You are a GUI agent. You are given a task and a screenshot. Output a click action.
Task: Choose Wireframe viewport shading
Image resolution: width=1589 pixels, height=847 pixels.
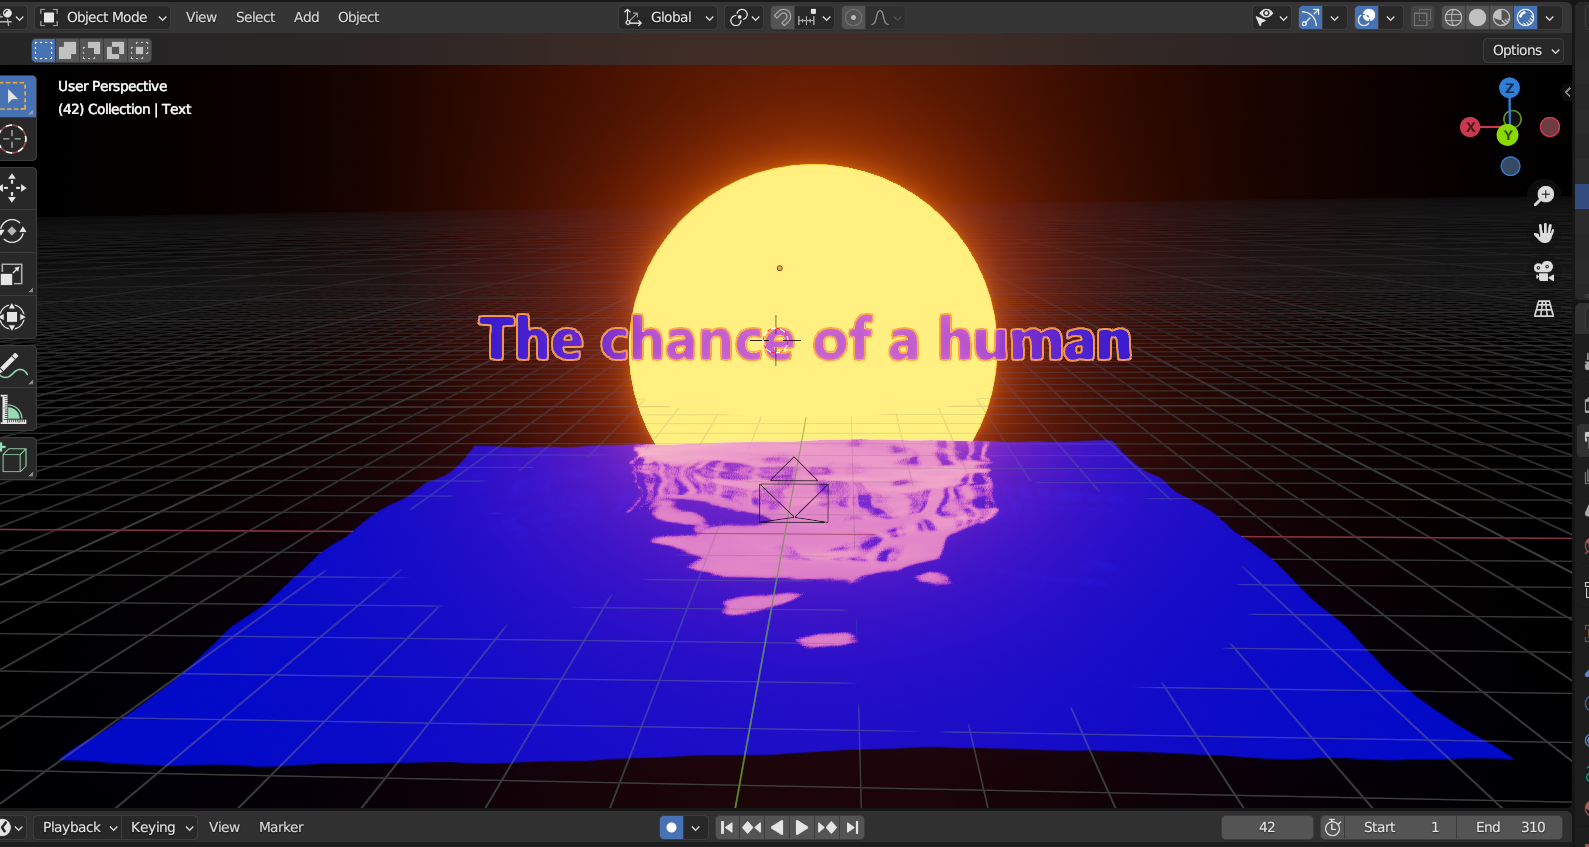[x=1454, y=17]
